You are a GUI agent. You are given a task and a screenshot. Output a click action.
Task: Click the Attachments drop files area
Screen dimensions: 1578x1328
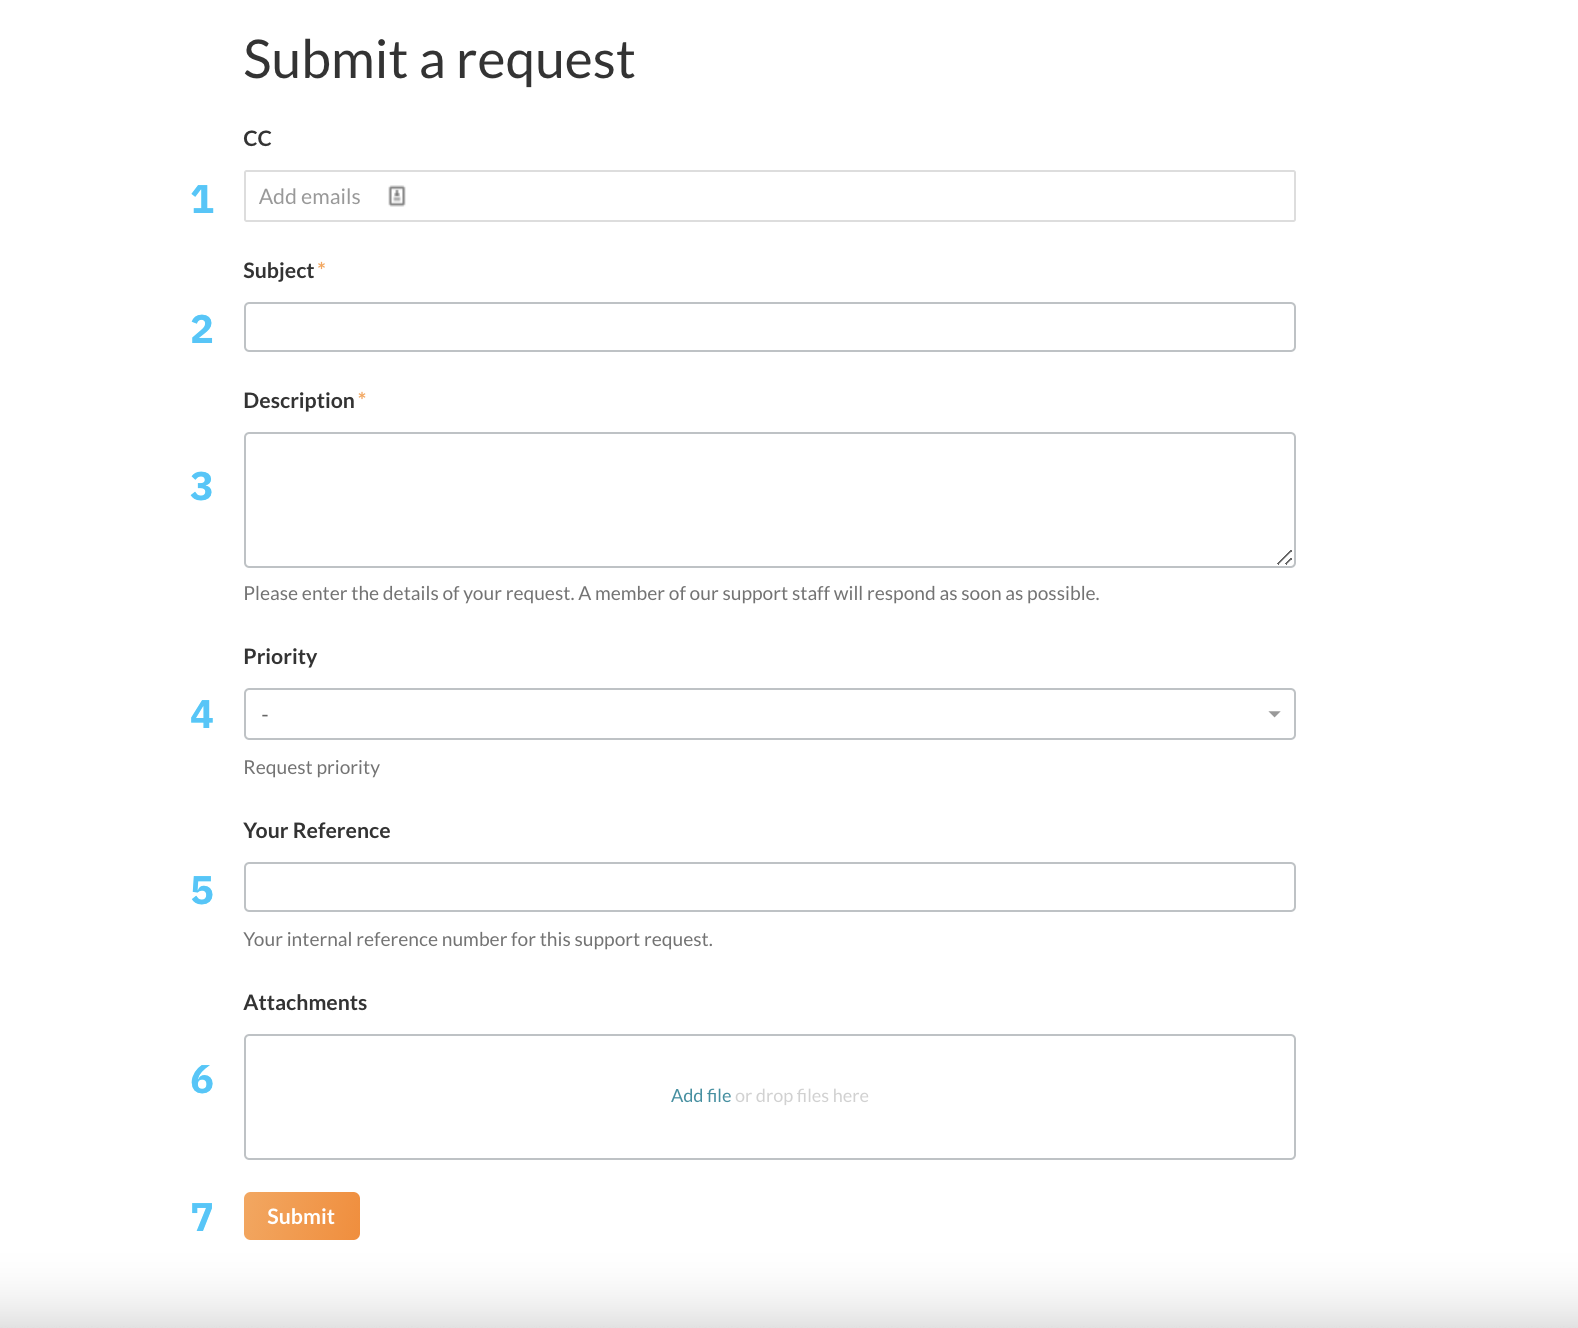pos(769,1097)
